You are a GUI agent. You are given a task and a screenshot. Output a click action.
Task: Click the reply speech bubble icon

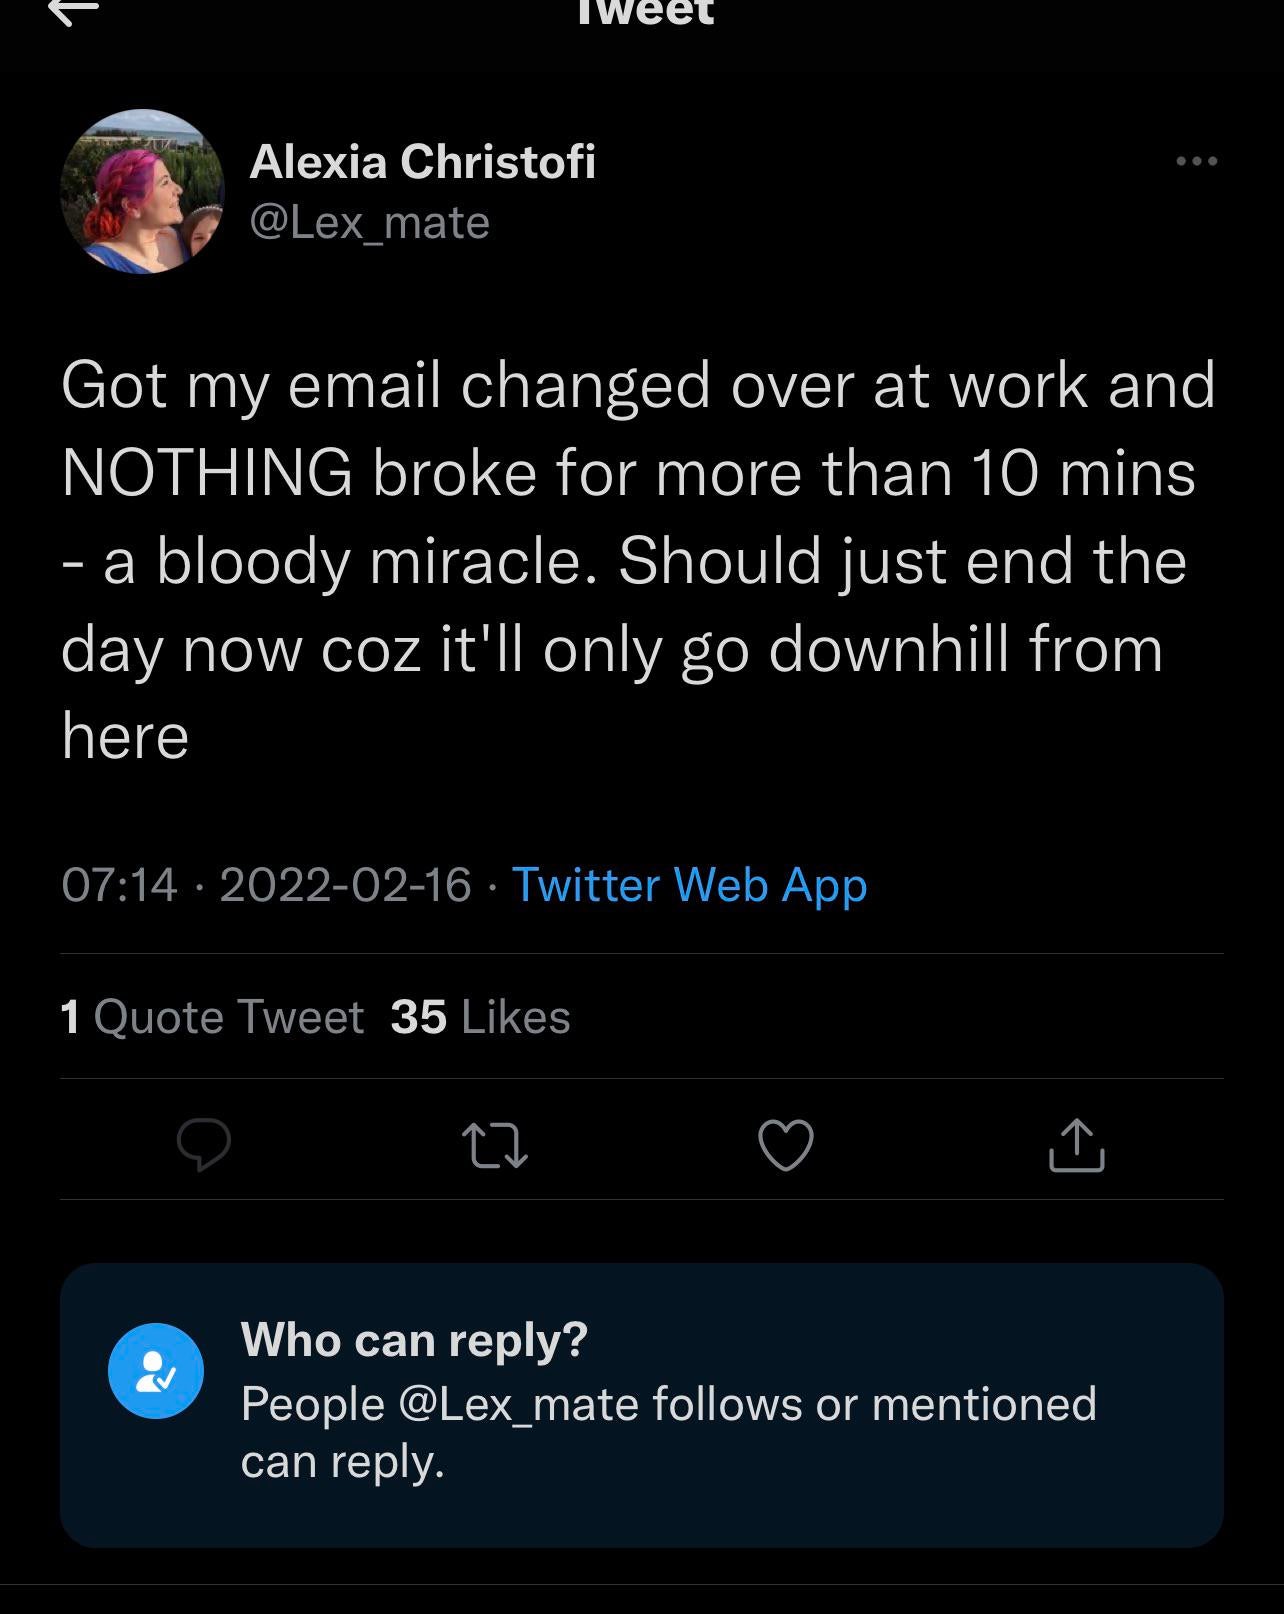(x=204, y=1144)
